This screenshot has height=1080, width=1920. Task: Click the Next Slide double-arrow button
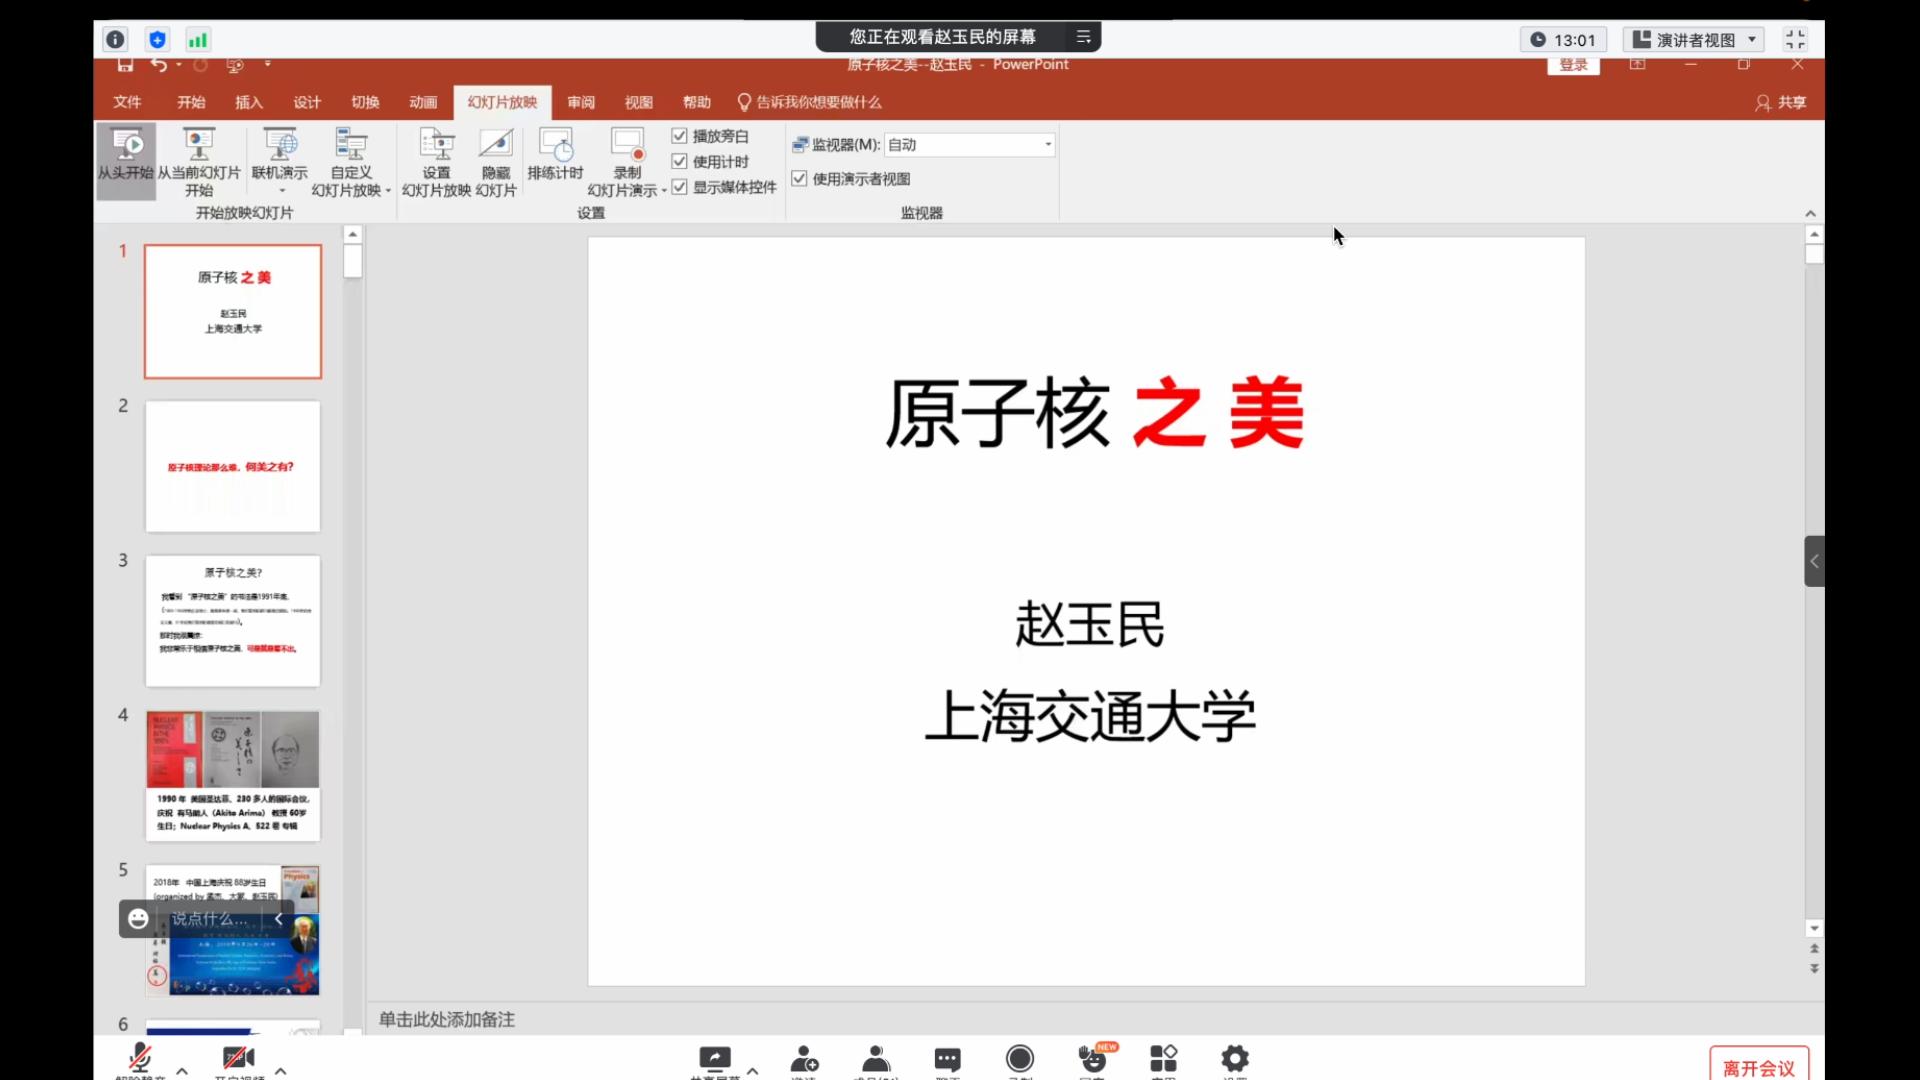[1814, 968]
